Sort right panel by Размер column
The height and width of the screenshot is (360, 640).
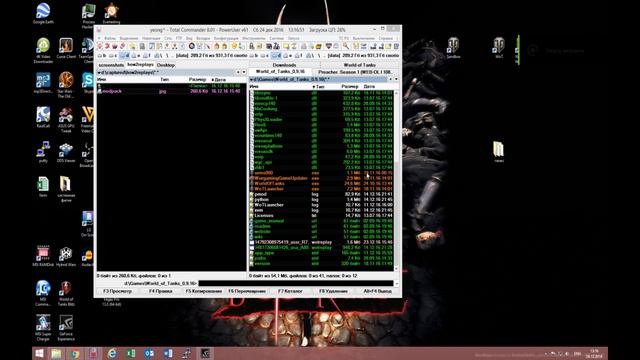[x=350, y=87]
